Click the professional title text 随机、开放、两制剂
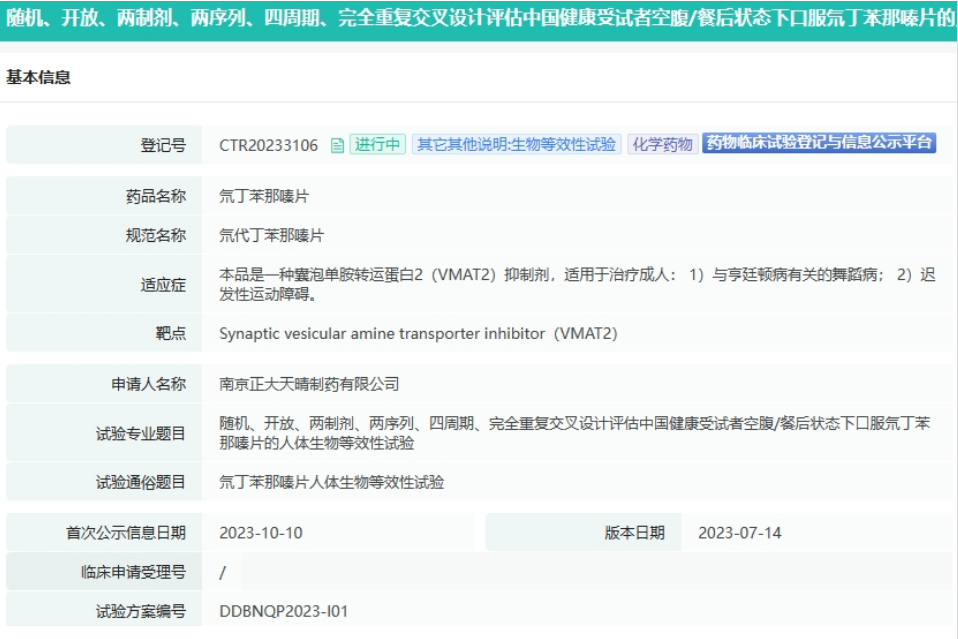Image resolution: width=958 pixels, height=639 pixels. tap(574, 433)
